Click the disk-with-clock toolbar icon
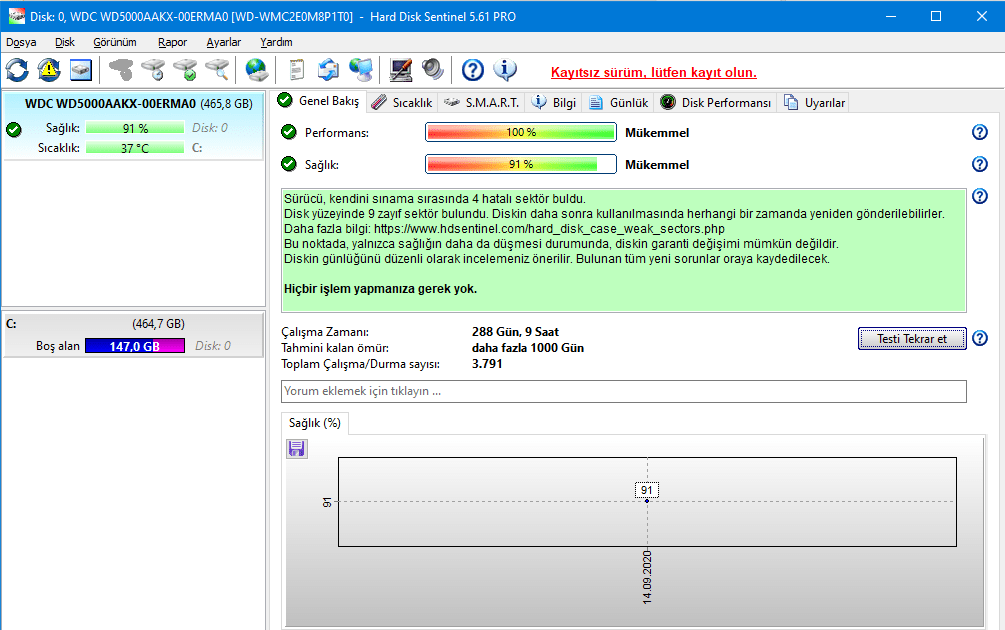The height and width of the screenshot is (630, 1005). (153, 70)
